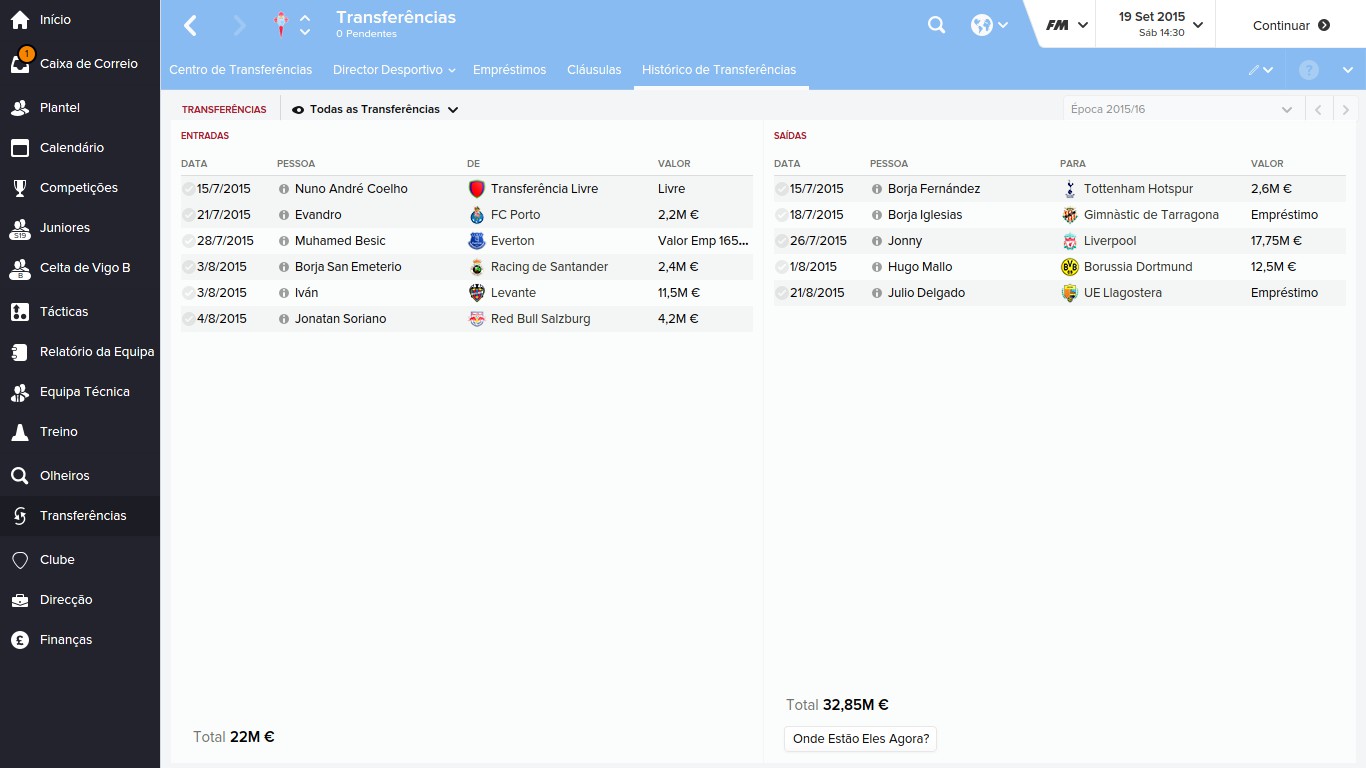
Task: Open Competições trophy icon
Action: click(19, 188)
